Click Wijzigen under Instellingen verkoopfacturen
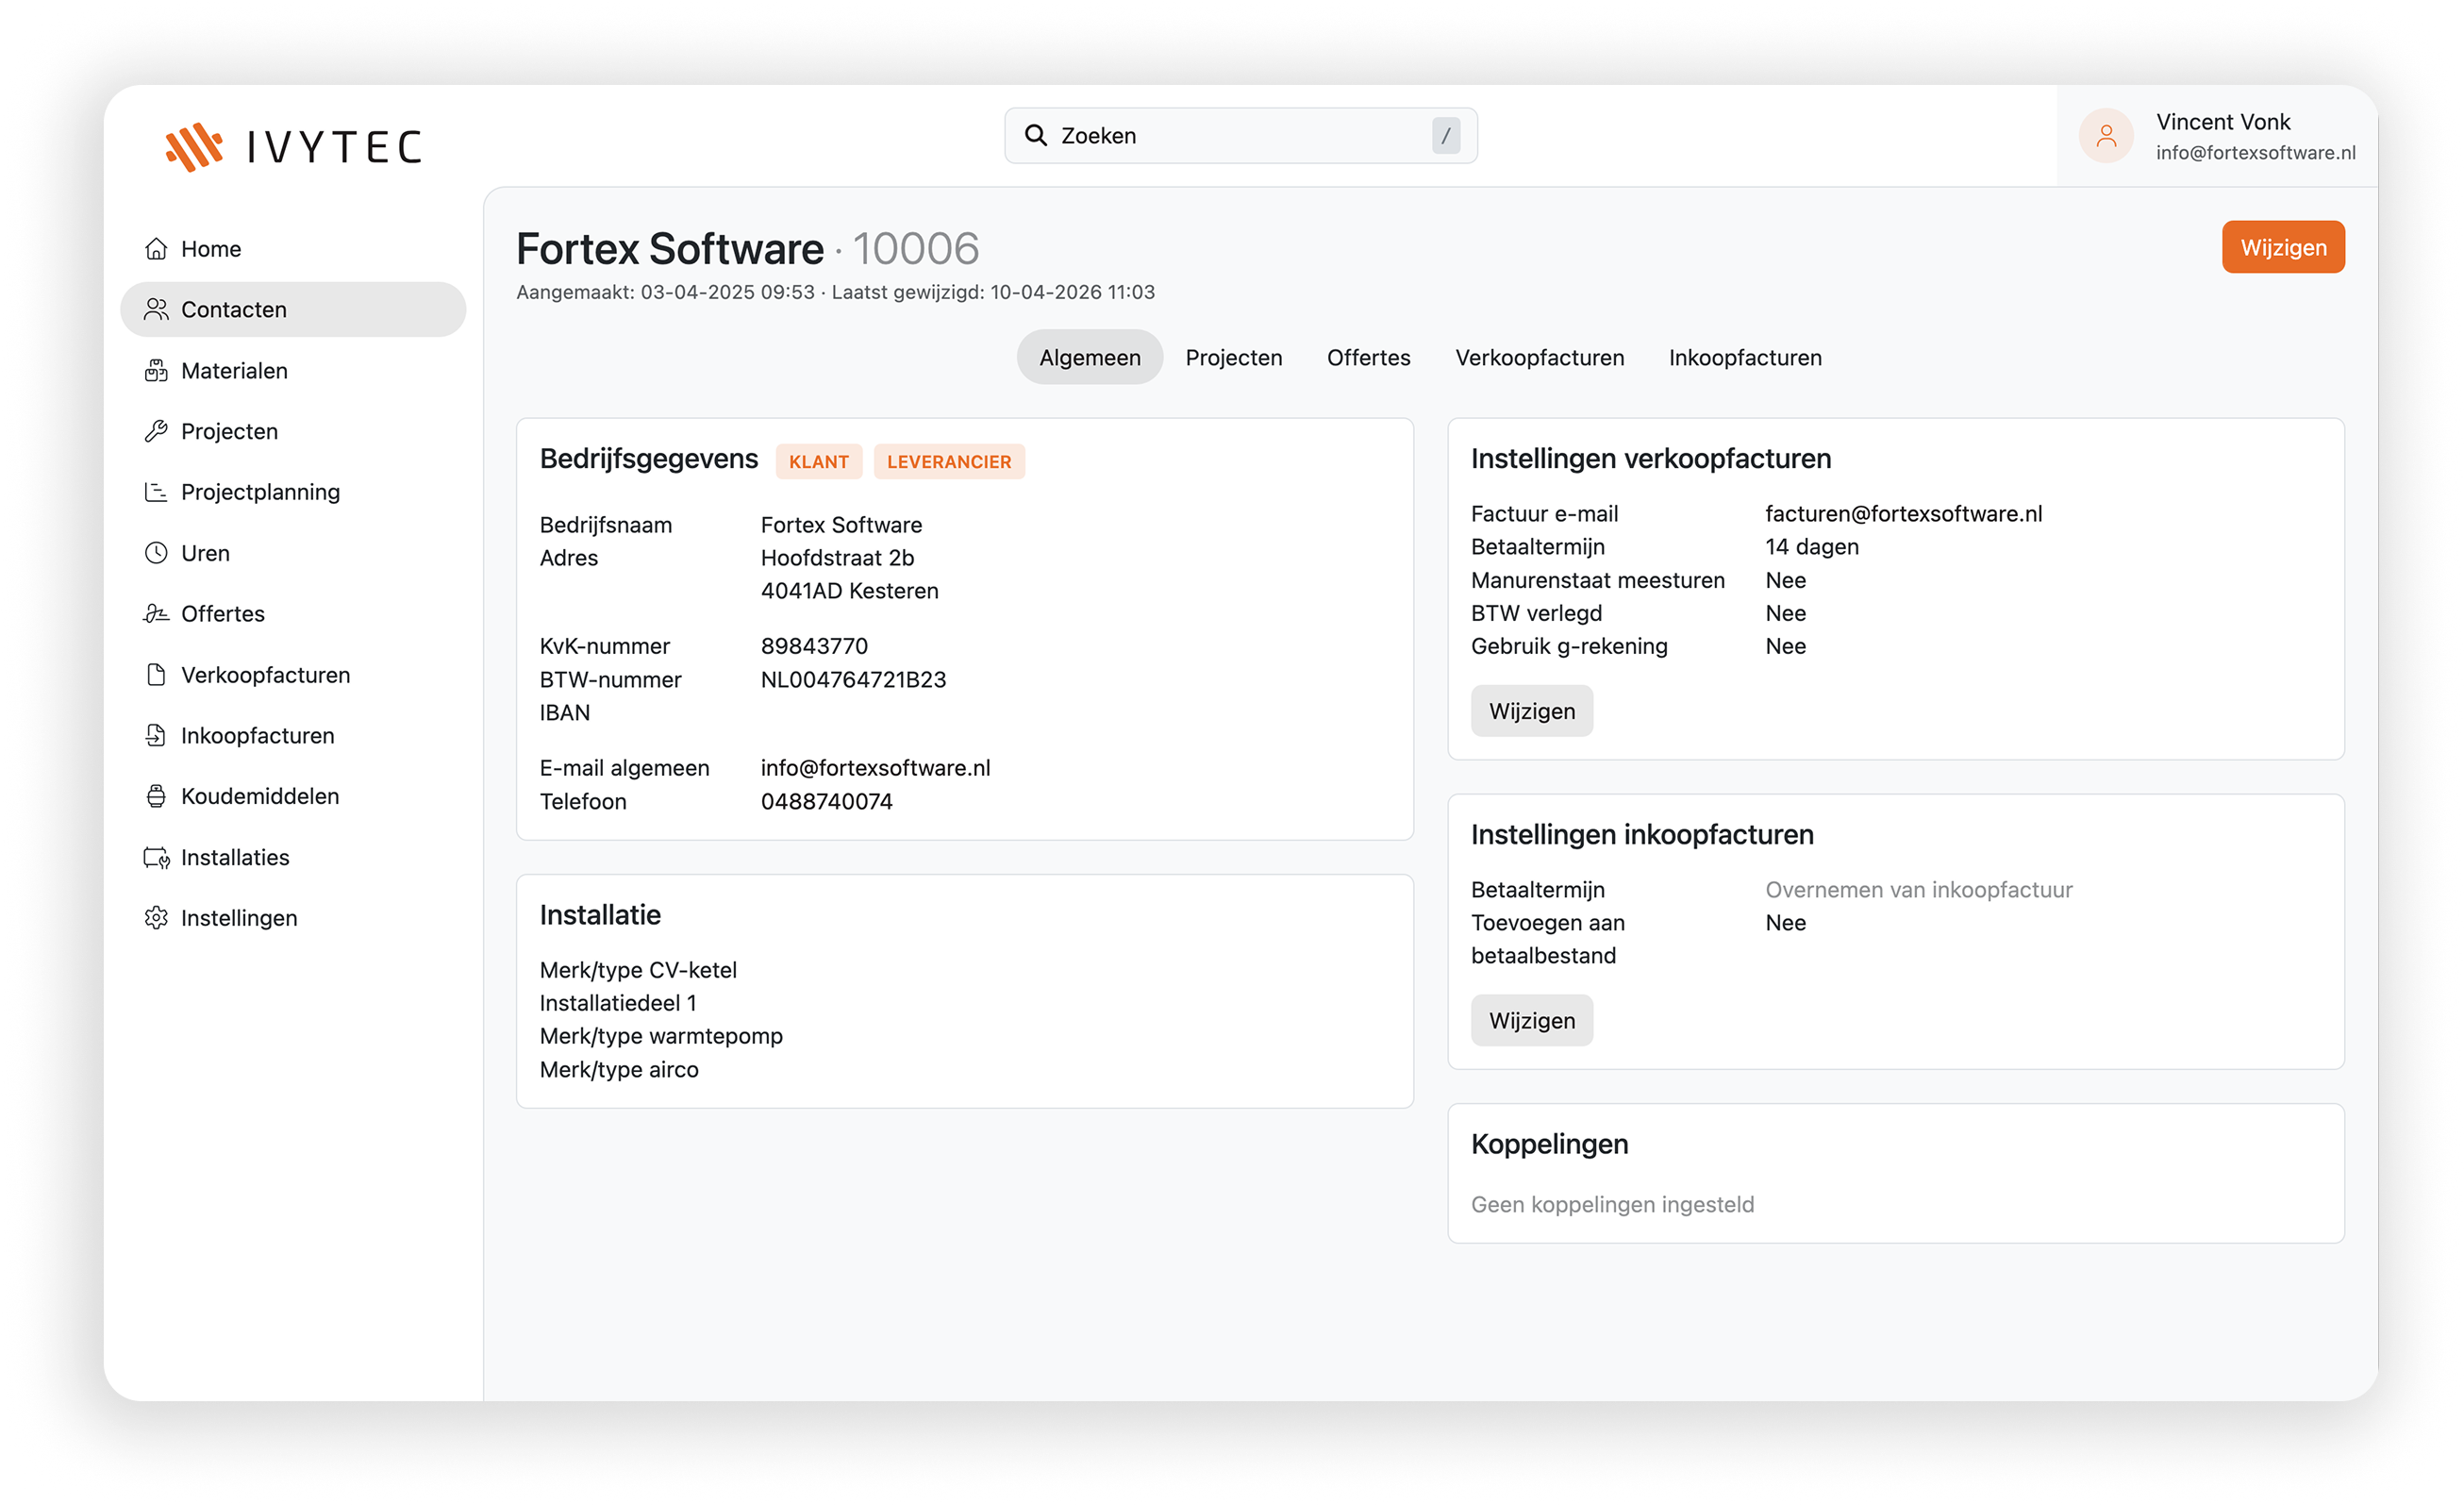2464x1505 pixels. pos(1532,711)
